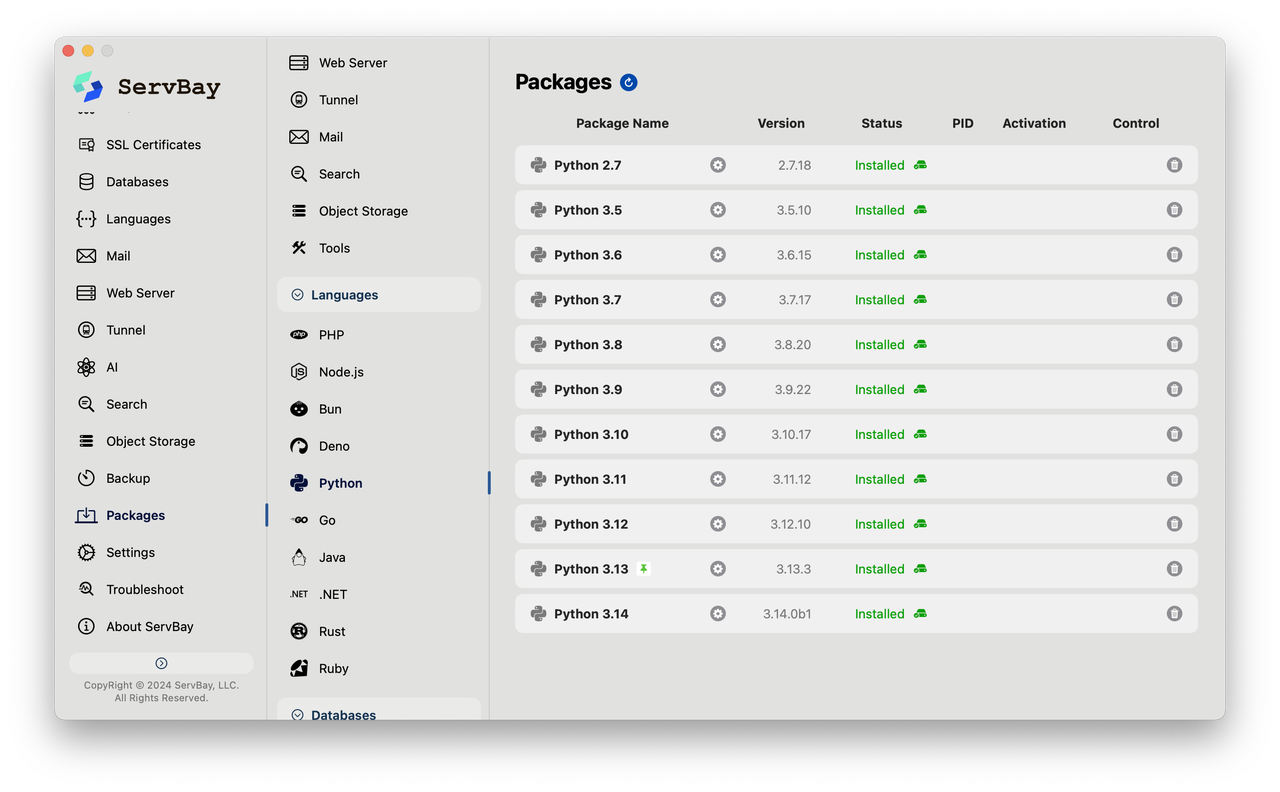Click the ServBay logo icon
This screenshot has height=792, width=1280.
coord(88,87)
